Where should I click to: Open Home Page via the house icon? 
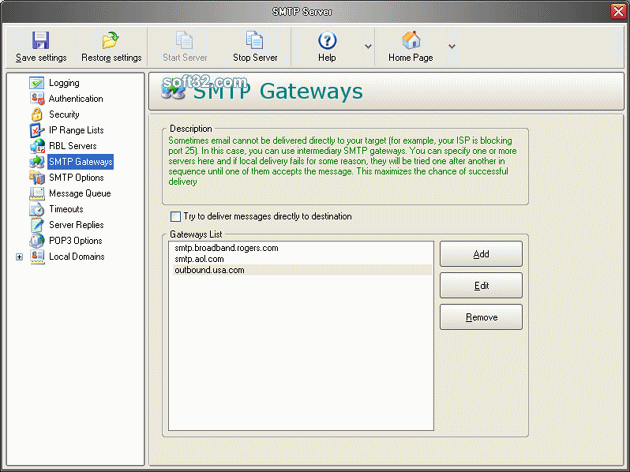pyautogui.click(x=411, y=40)
